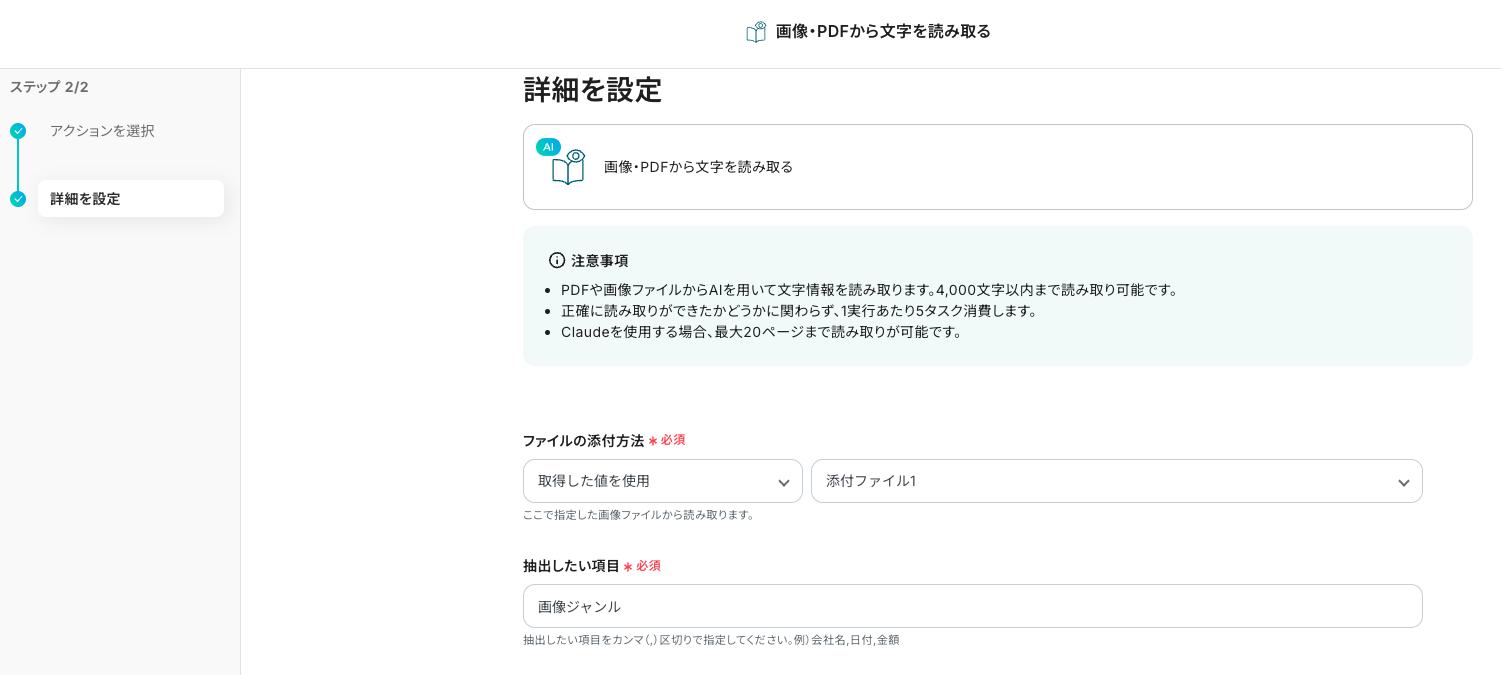
Task: Click the checkmark circle for 詳細を設定
Action: [x=18, y=199]
